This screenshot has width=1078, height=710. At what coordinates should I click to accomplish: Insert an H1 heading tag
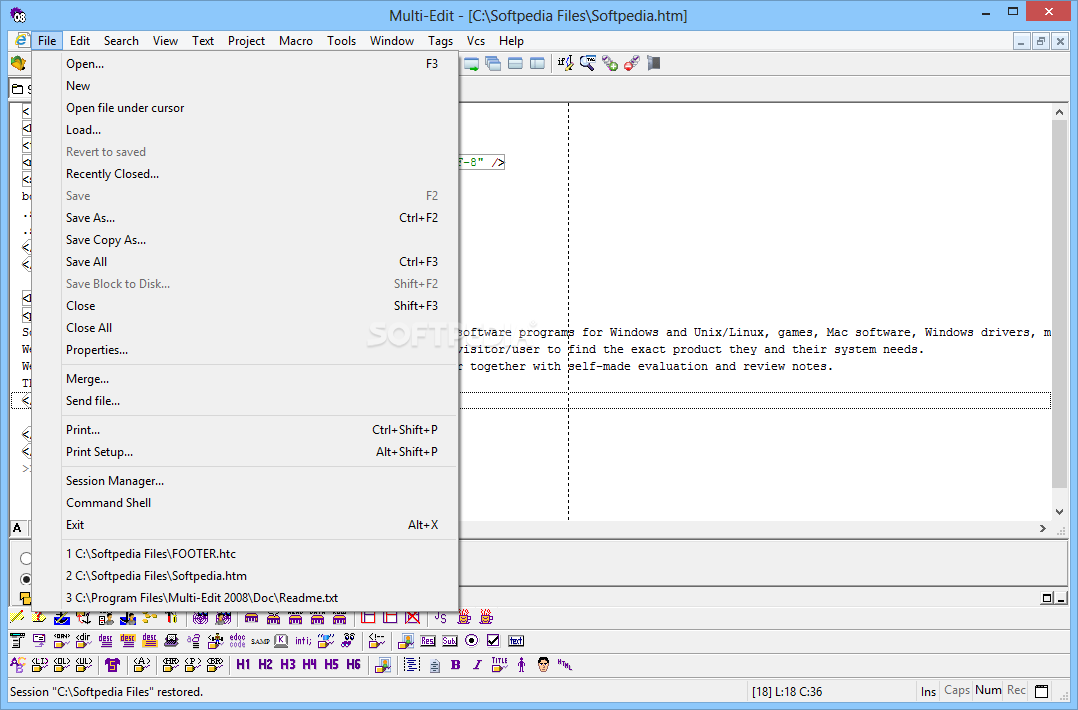[x=243, y=665]
